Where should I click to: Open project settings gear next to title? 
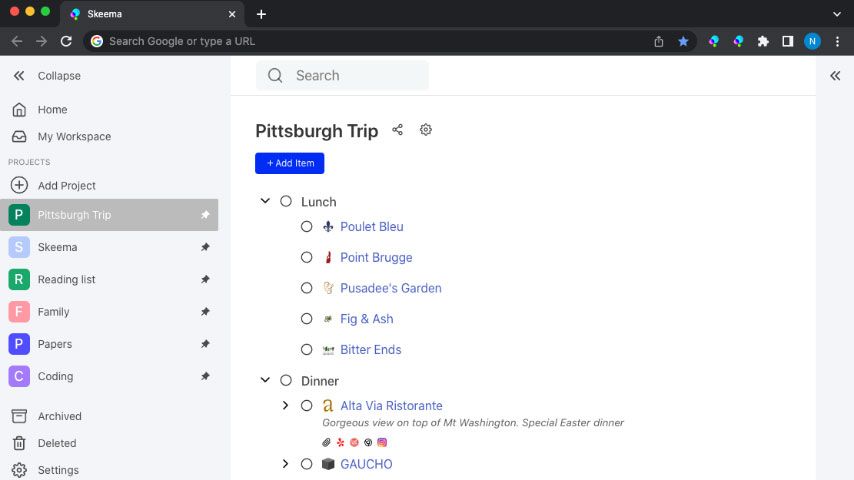tap(426, 130)
